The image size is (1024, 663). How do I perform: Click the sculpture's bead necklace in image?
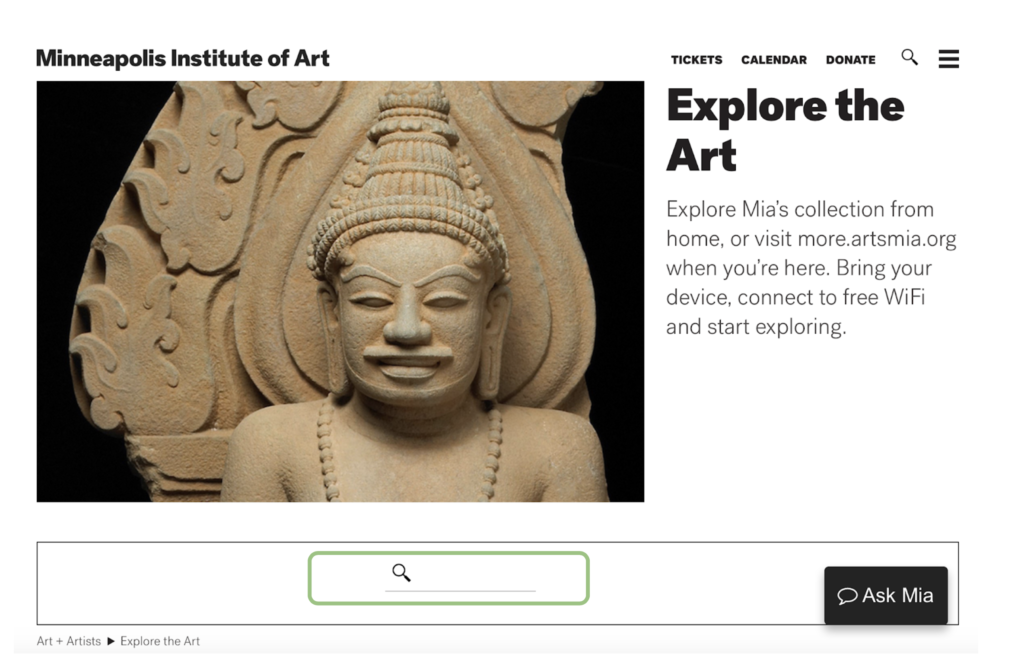[408, 451]
